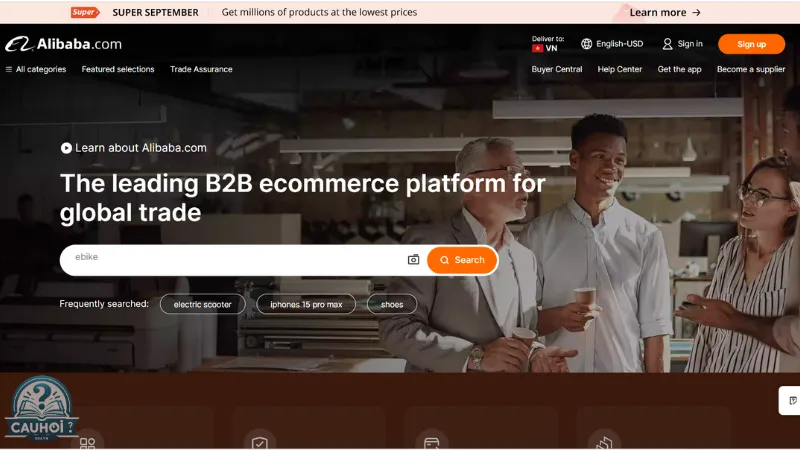
Task: Click the orange Search button
Action: [462, 260]
